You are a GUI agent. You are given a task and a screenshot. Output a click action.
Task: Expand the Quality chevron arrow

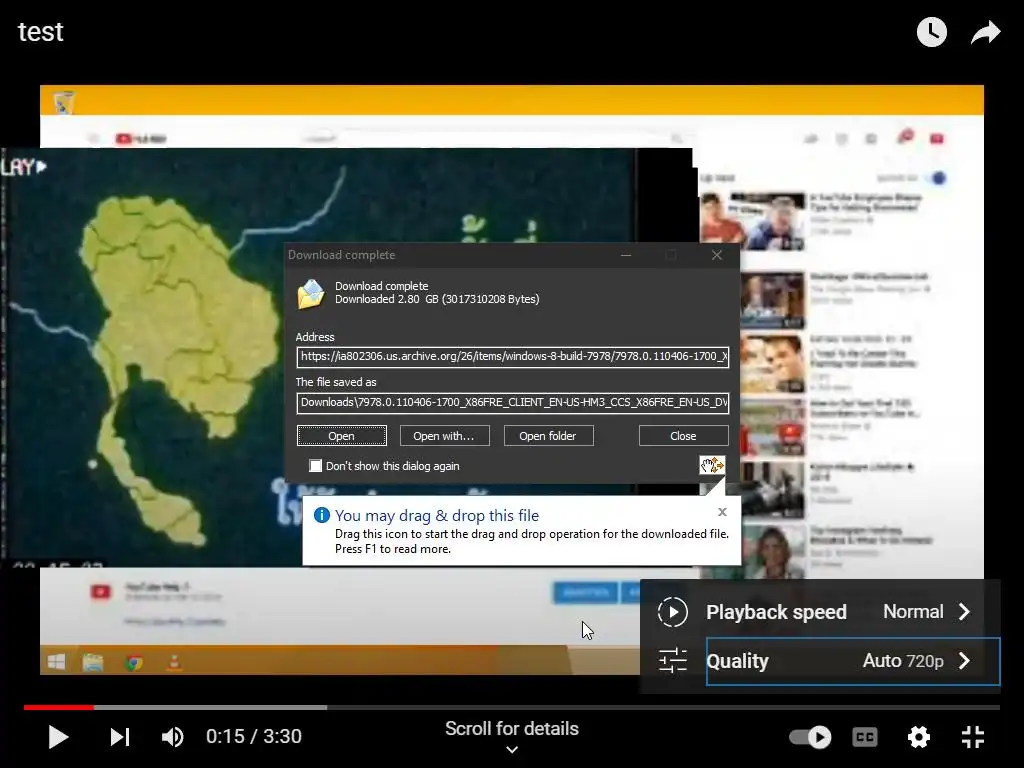(964, 661)
